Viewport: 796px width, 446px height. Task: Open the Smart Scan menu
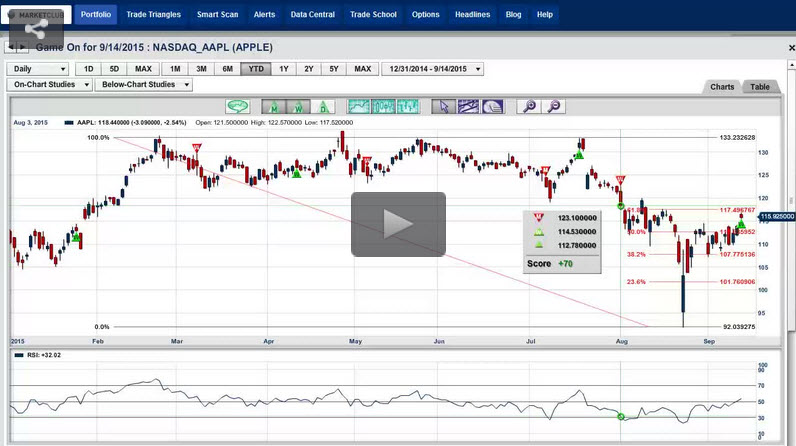(x=217, y=14)
